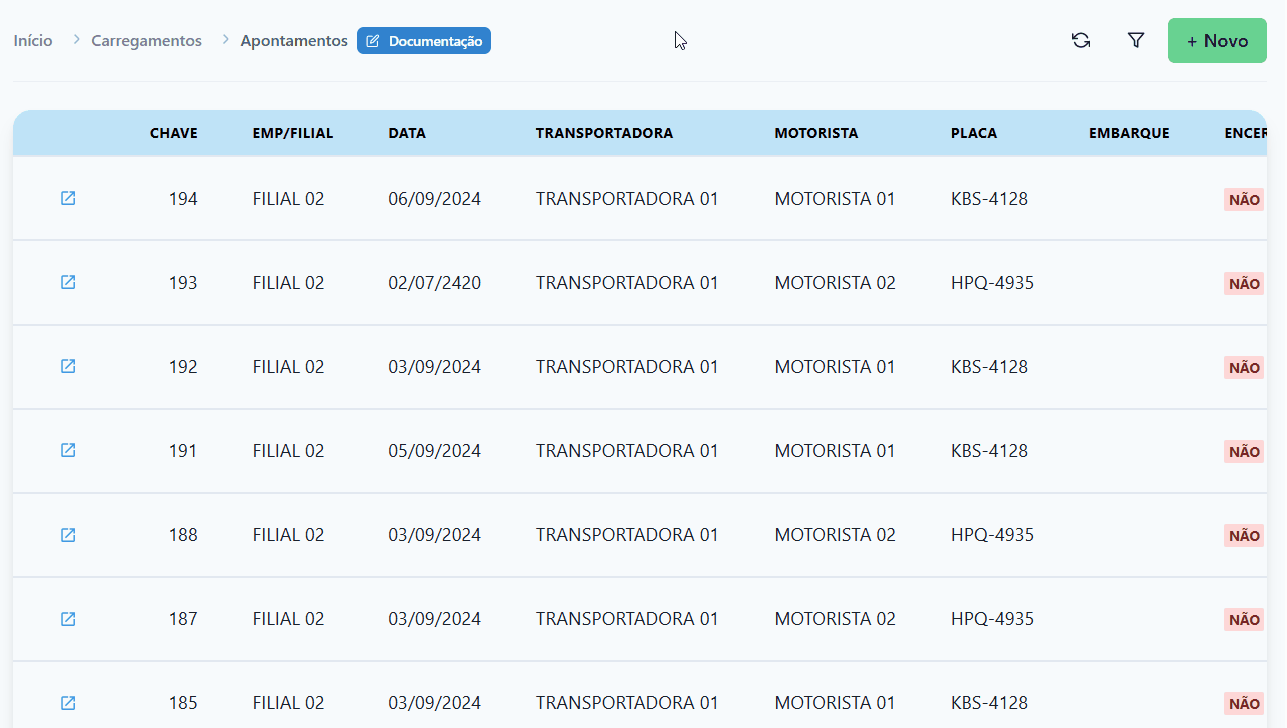
Task: Sort by the CHAVE column header
Action: point(174,133)
